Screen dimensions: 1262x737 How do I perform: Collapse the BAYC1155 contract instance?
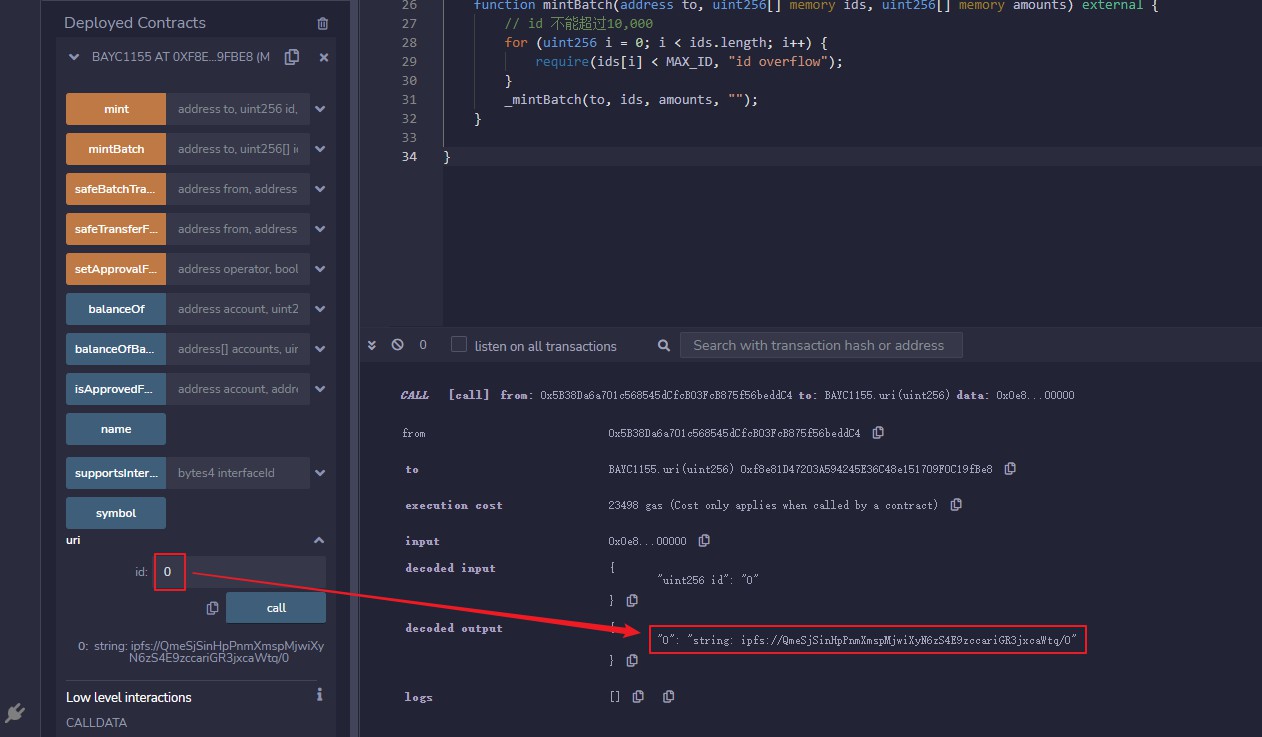pyautogui.click(x=73, y=58)
